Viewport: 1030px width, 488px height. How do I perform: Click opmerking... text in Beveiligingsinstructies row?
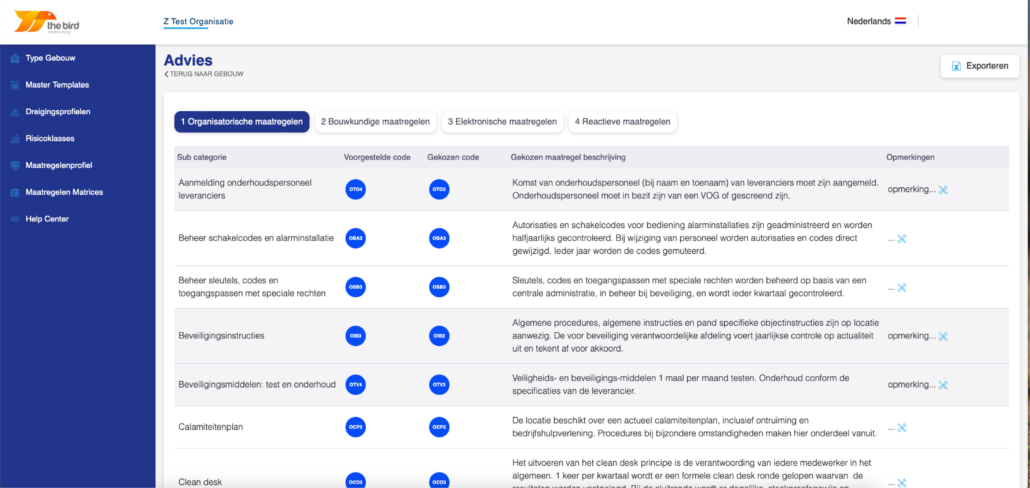[912, 336]
